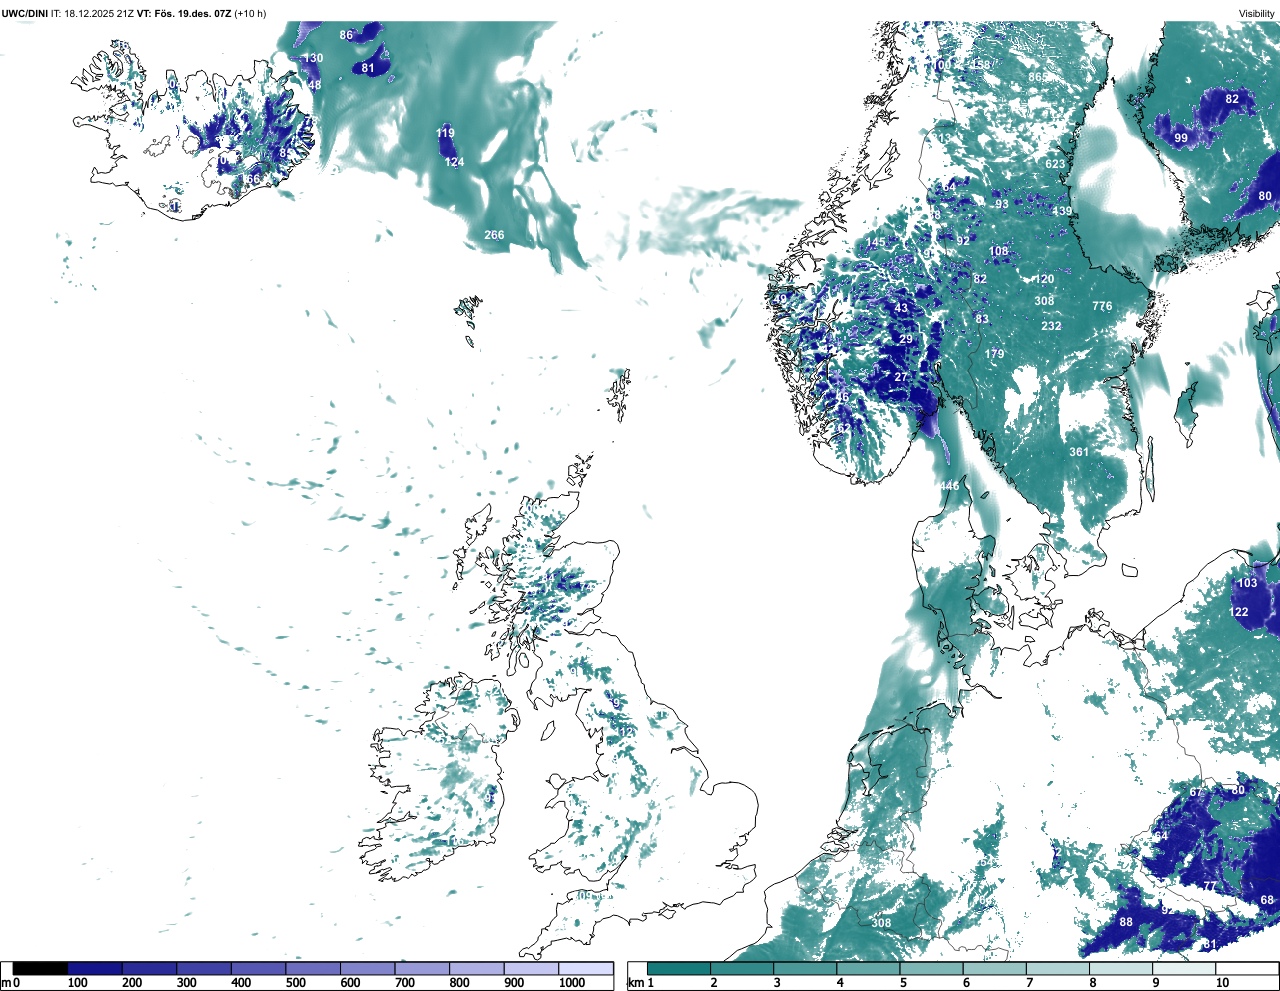The width and height of the screenshot is (1280, 991).
Task: Select the 145 value in western Norway
Action: click(875, 243)
